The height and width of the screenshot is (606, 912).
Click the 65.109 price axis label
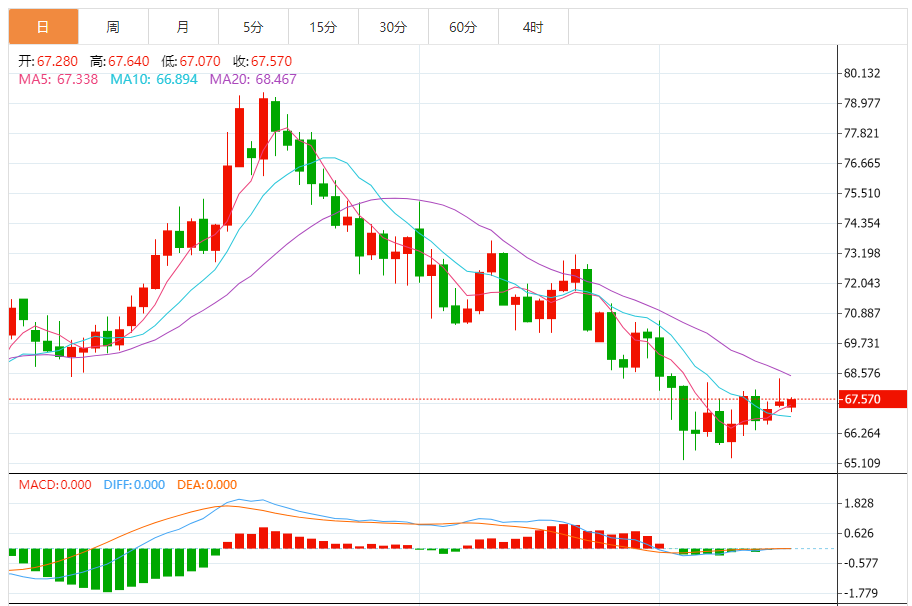coord(862,463)
